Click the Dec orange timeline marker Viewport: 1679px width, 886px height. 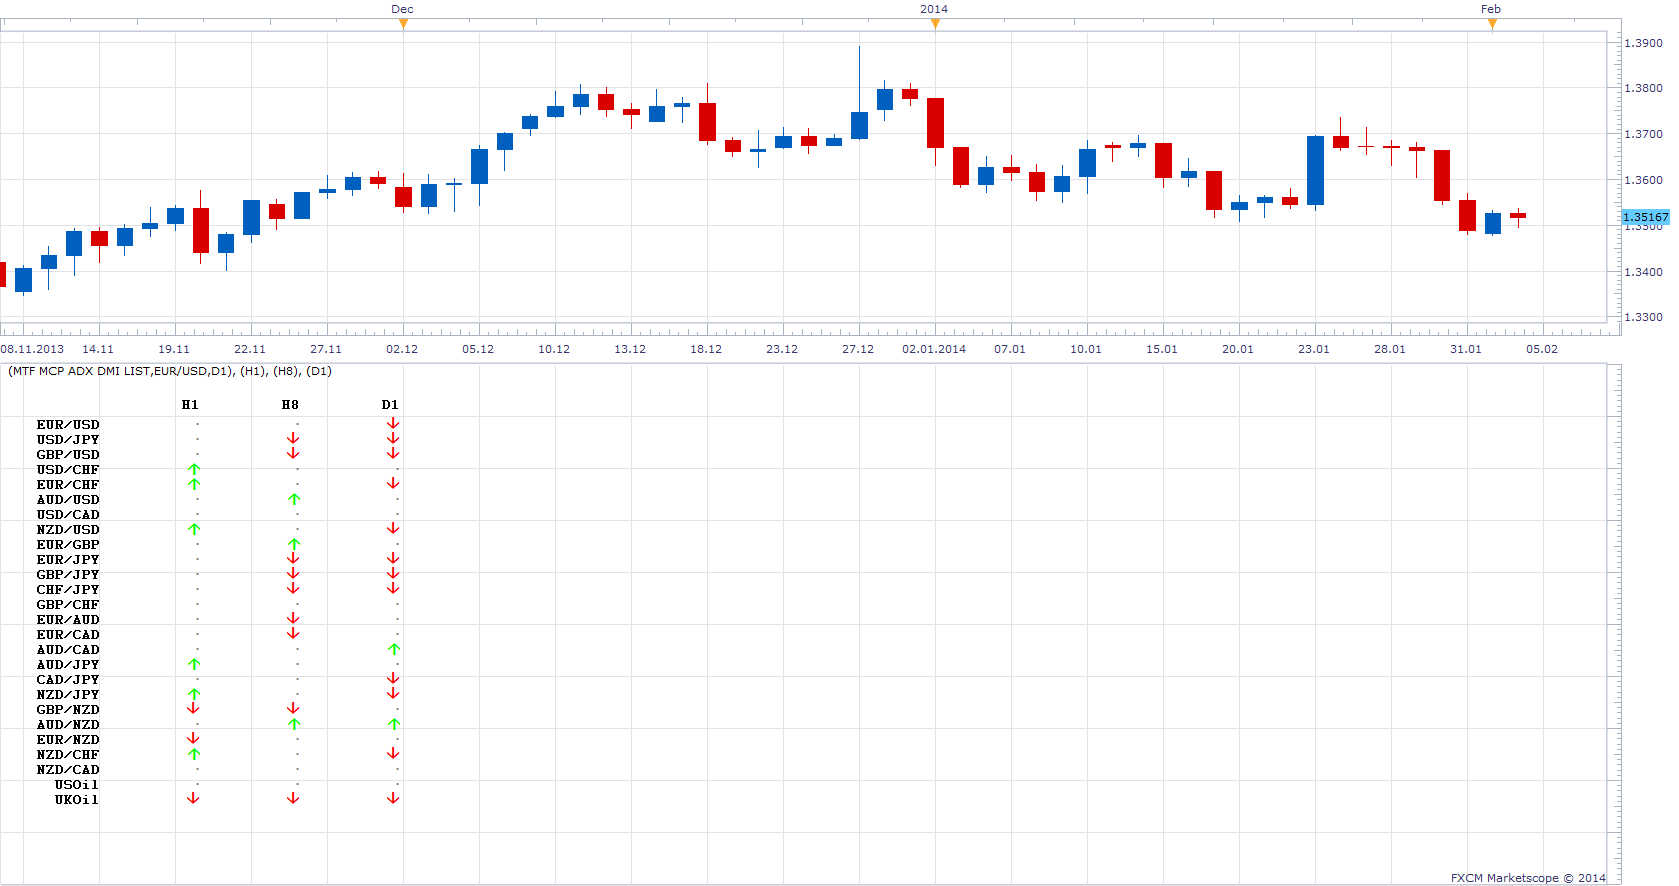(403, 24)
